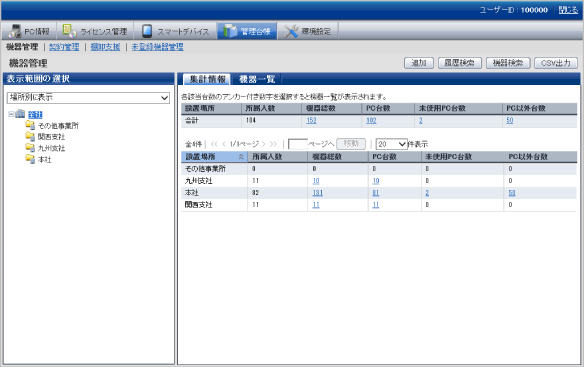Viewport: 584px width, 367px height.
Task: Click the page number input field
Action: pyautogui.click(x=298, y=144)
